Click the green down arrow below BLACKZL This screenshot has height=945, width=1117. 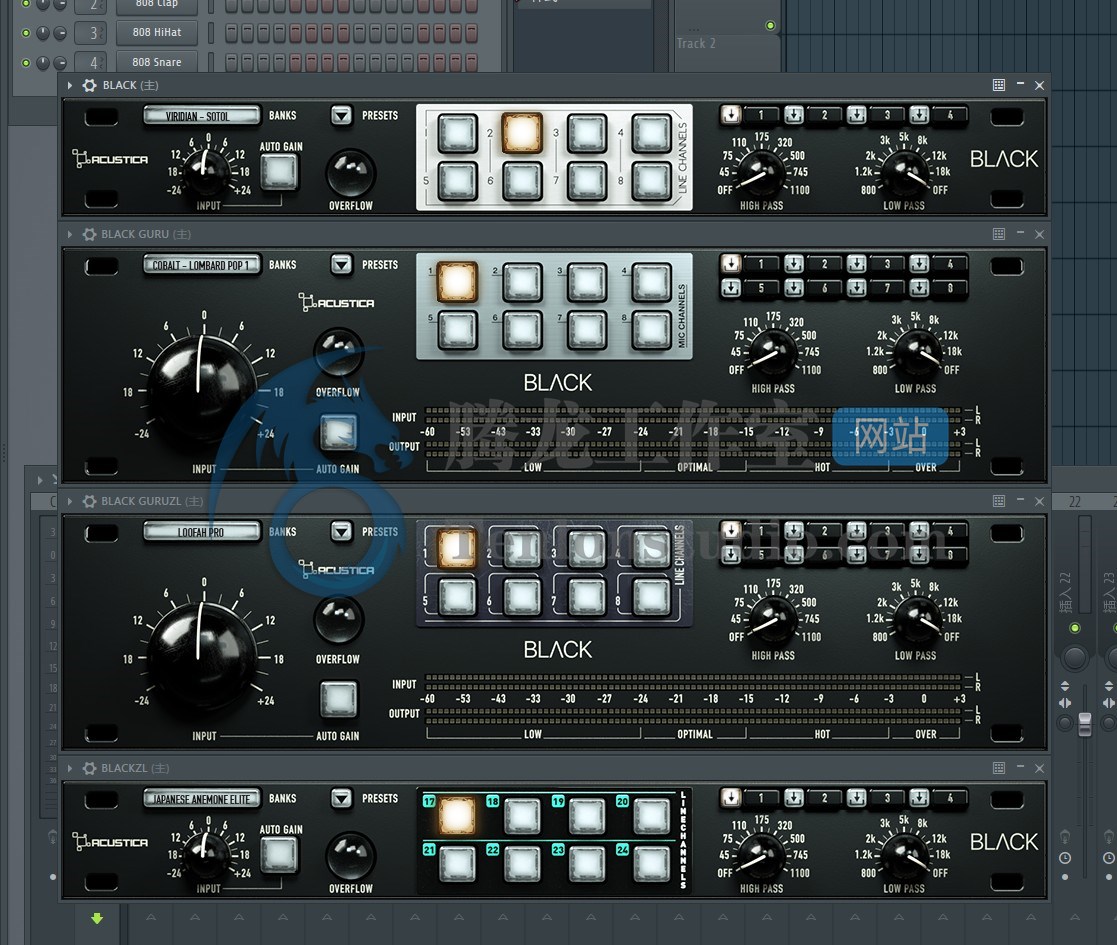(97, 919)
